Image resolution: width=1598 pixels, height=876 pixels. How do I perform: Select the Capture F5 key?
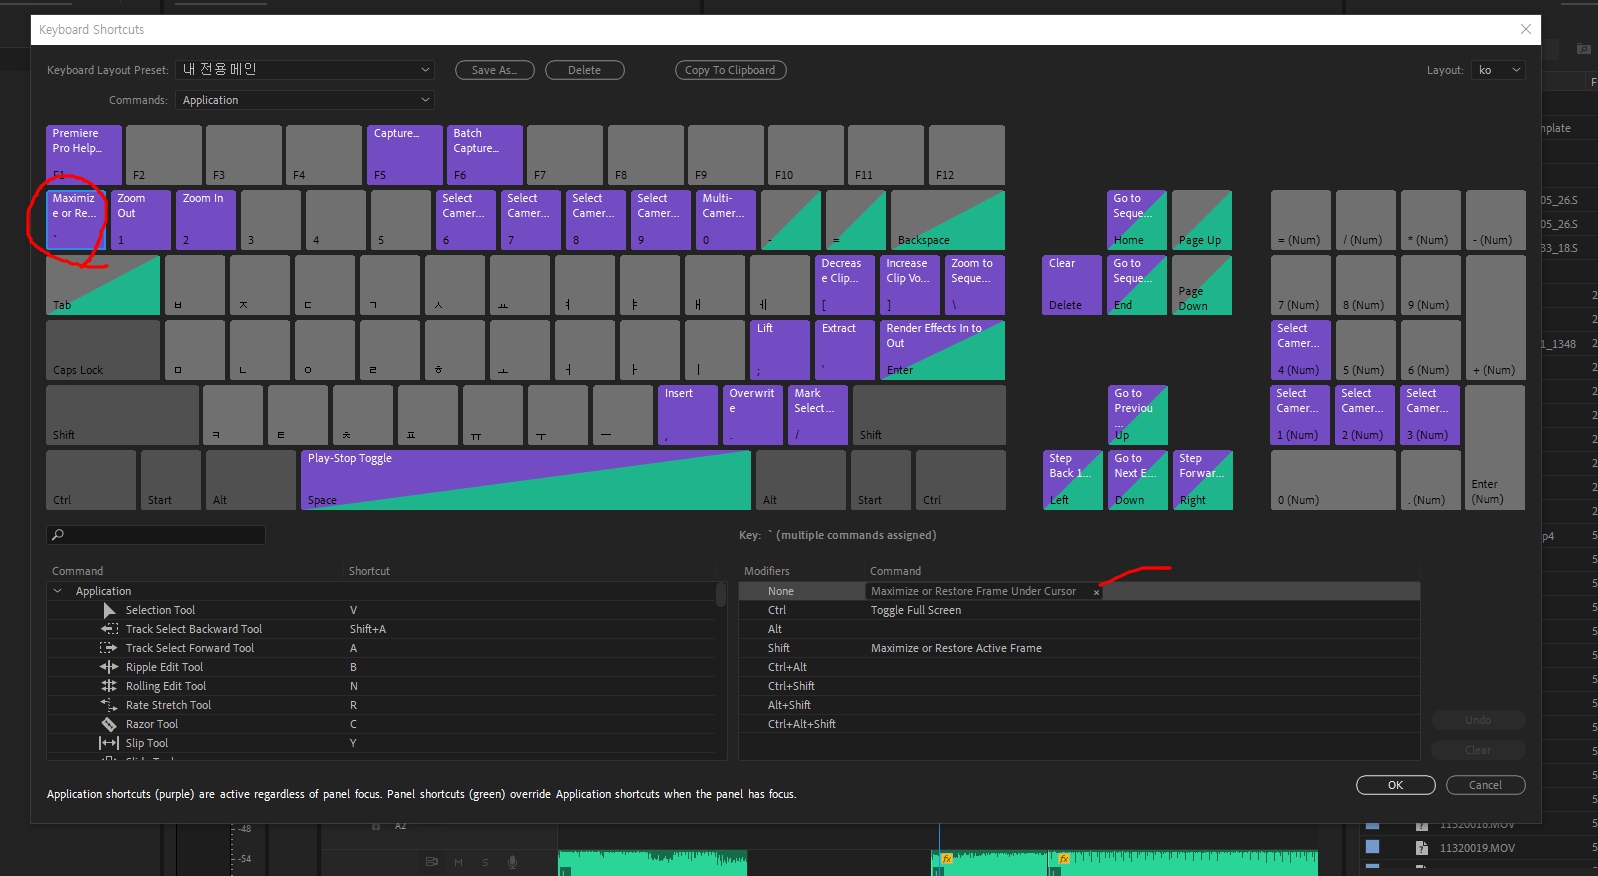[x=405, y=154]
